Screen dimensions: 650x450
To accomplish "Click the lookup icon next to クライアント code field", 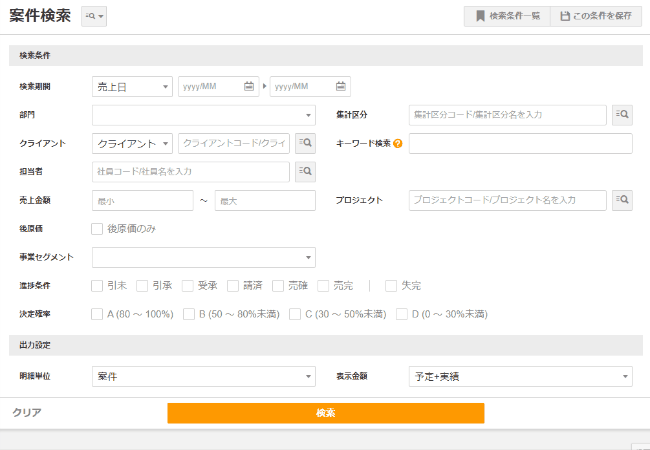I will pyautogui.click(x=304, y=143).
